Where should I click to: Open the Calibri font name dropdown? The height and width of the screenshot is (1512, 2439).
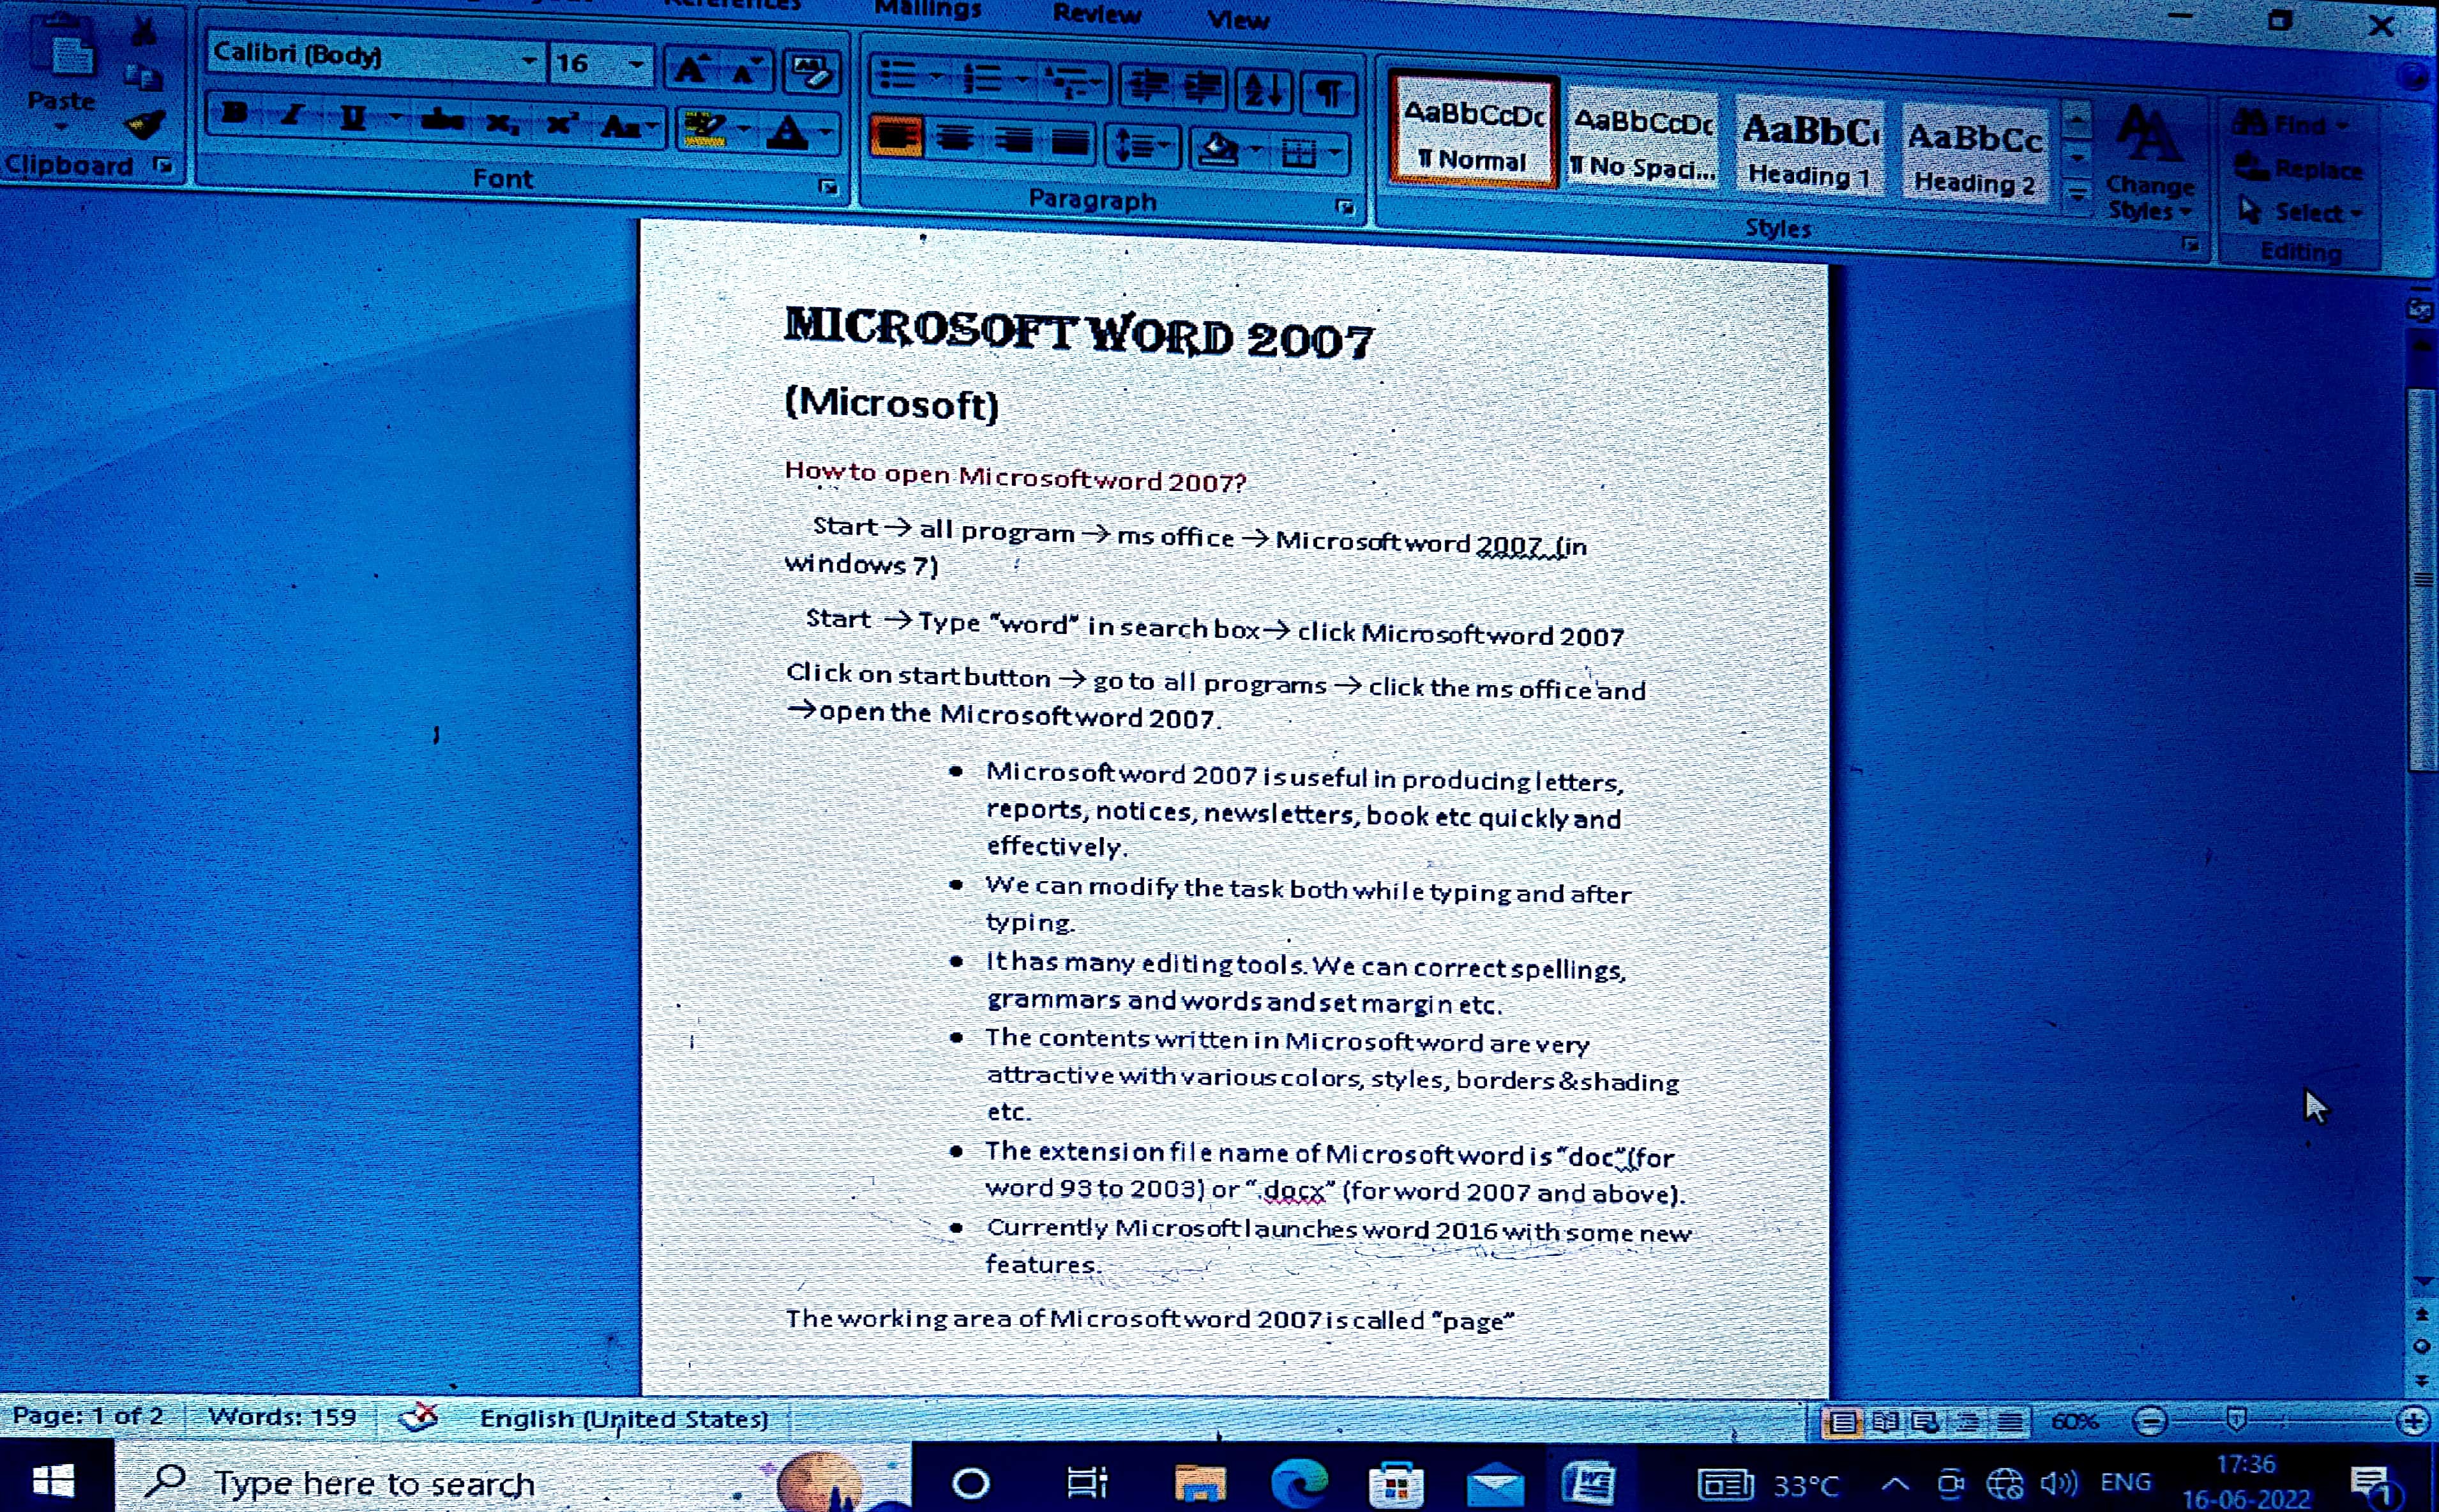click(529, 61)
